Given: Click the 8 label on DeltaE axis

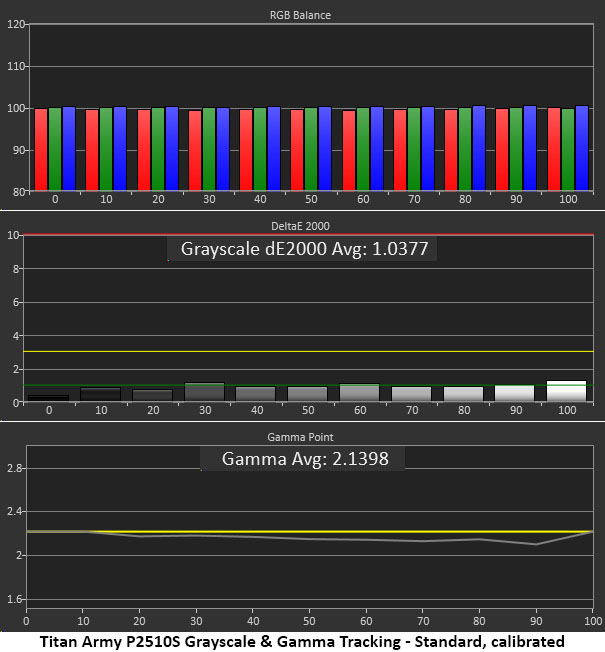Looking at the screenshot, I should click(16, 269).
